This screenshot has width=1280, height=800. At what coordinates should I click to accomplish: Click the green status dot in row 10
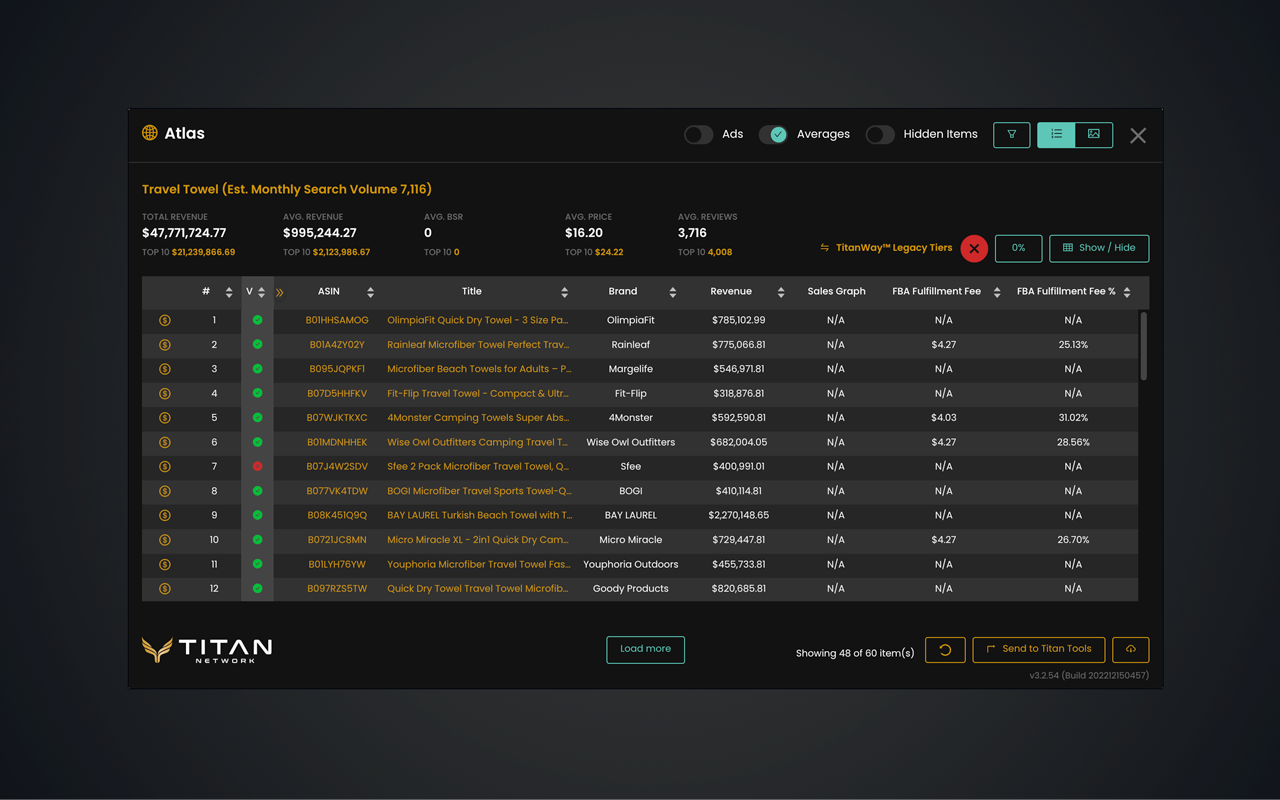click(257, 540)
